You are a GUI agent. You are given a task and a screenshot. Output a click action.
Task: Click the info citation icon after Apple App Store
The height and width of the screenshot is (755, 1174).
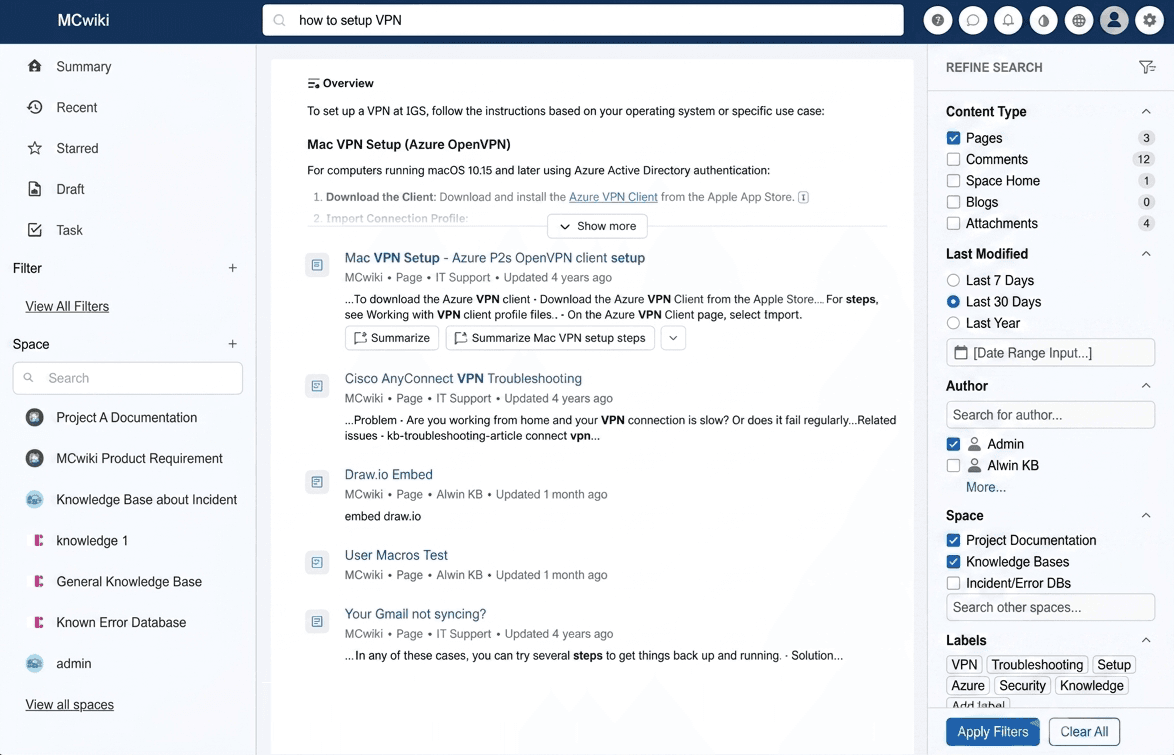[803, 197]
